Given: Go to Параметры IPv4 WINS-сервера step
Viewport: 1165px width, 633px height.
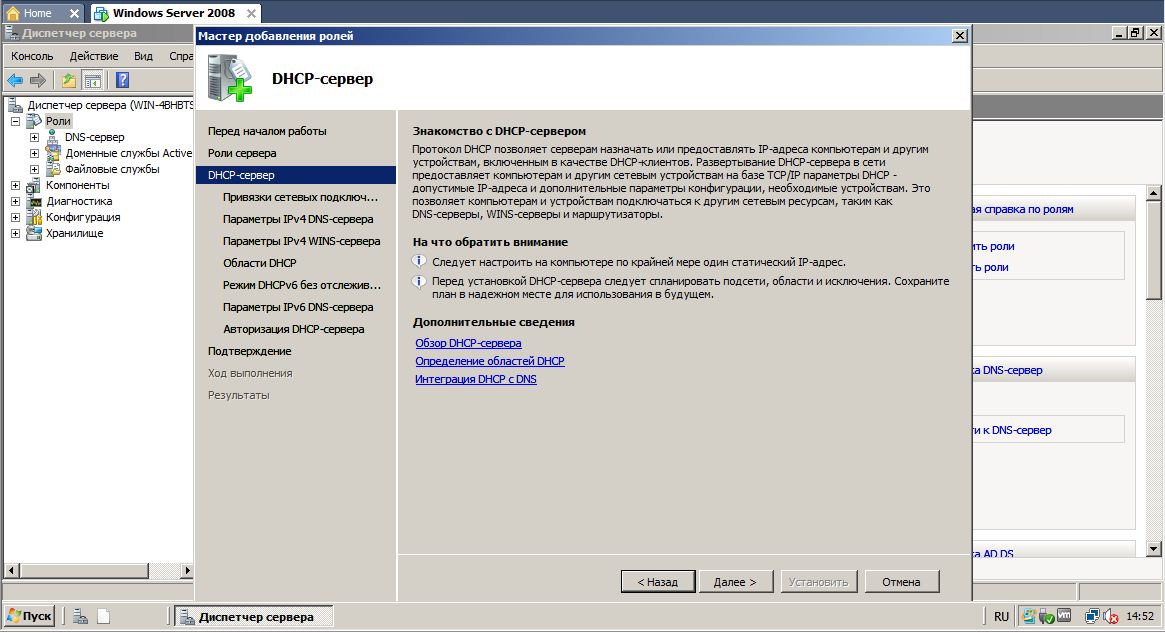Looking at the screenshot, I should click(301, 241).
